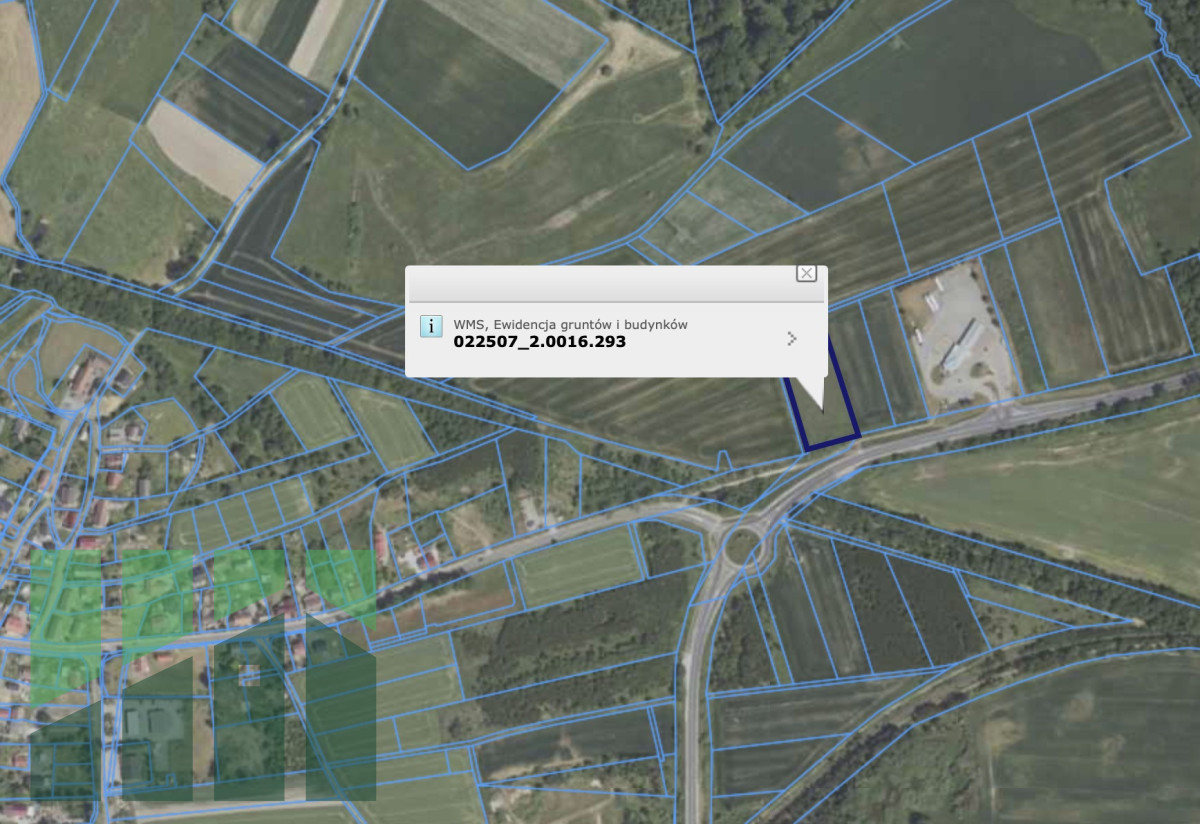Close the parcel information popup

(806, 273)
